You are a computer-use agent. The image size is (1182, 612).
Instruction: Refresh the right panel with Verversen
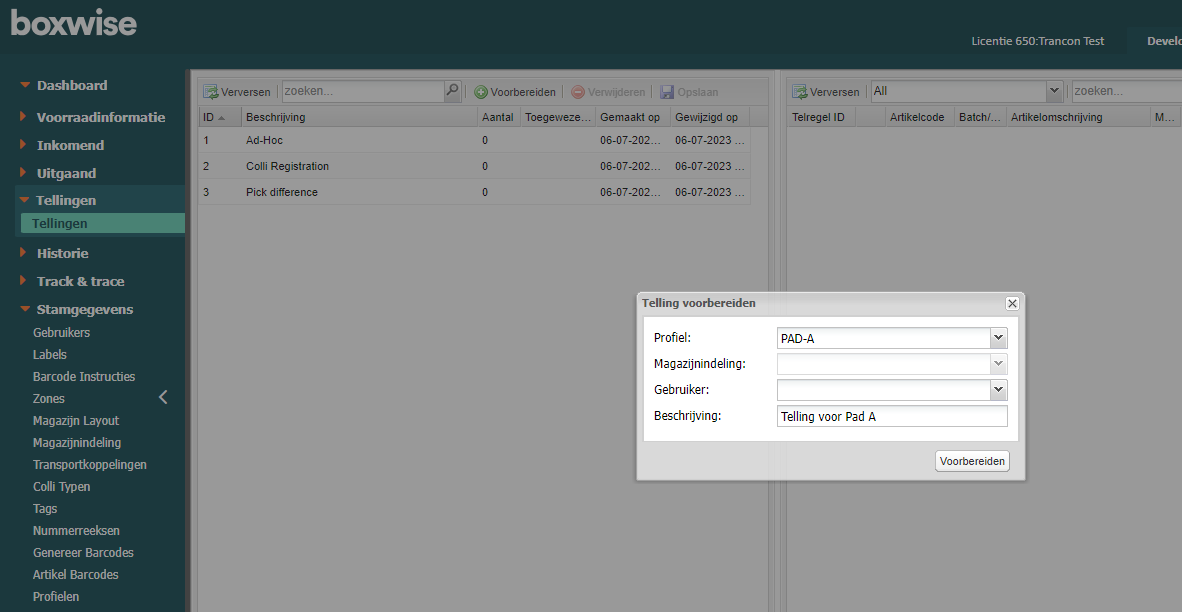click(x=826, y=92)
